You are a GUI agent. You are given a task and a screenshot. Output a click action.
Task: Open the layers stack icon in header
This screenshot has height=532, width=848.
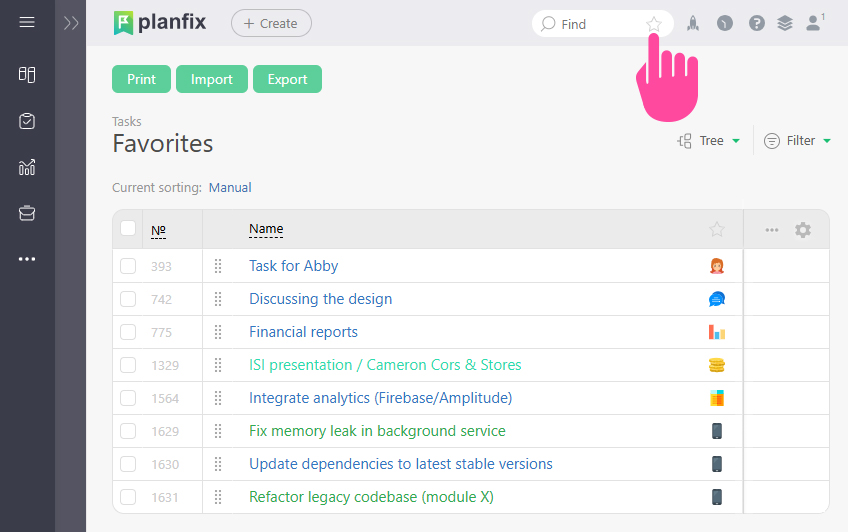click(785, 23)
